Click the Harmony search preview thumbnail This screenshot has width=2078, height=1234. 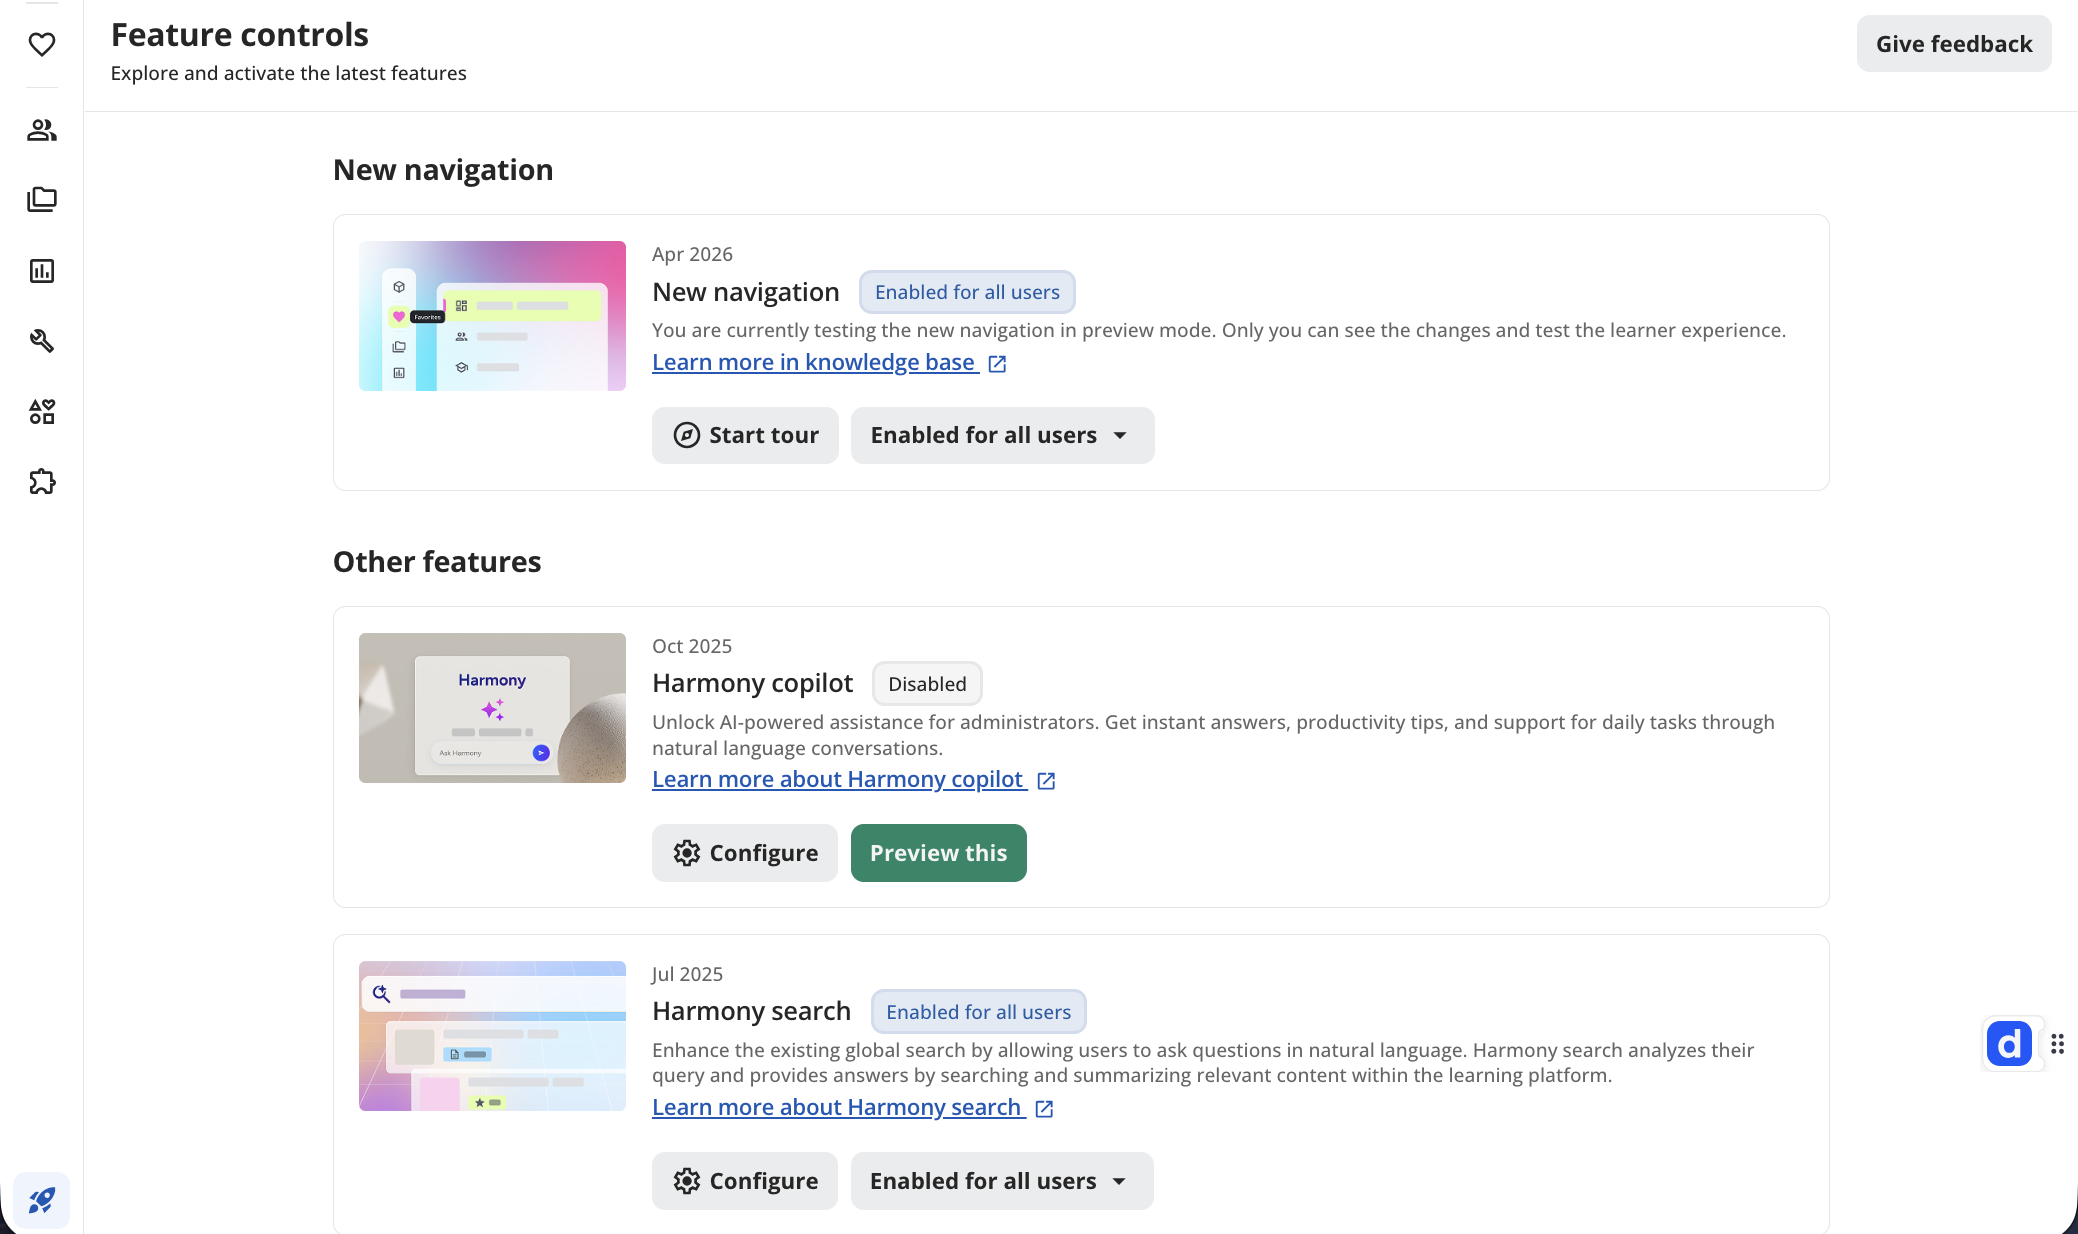coord(492,1036)
